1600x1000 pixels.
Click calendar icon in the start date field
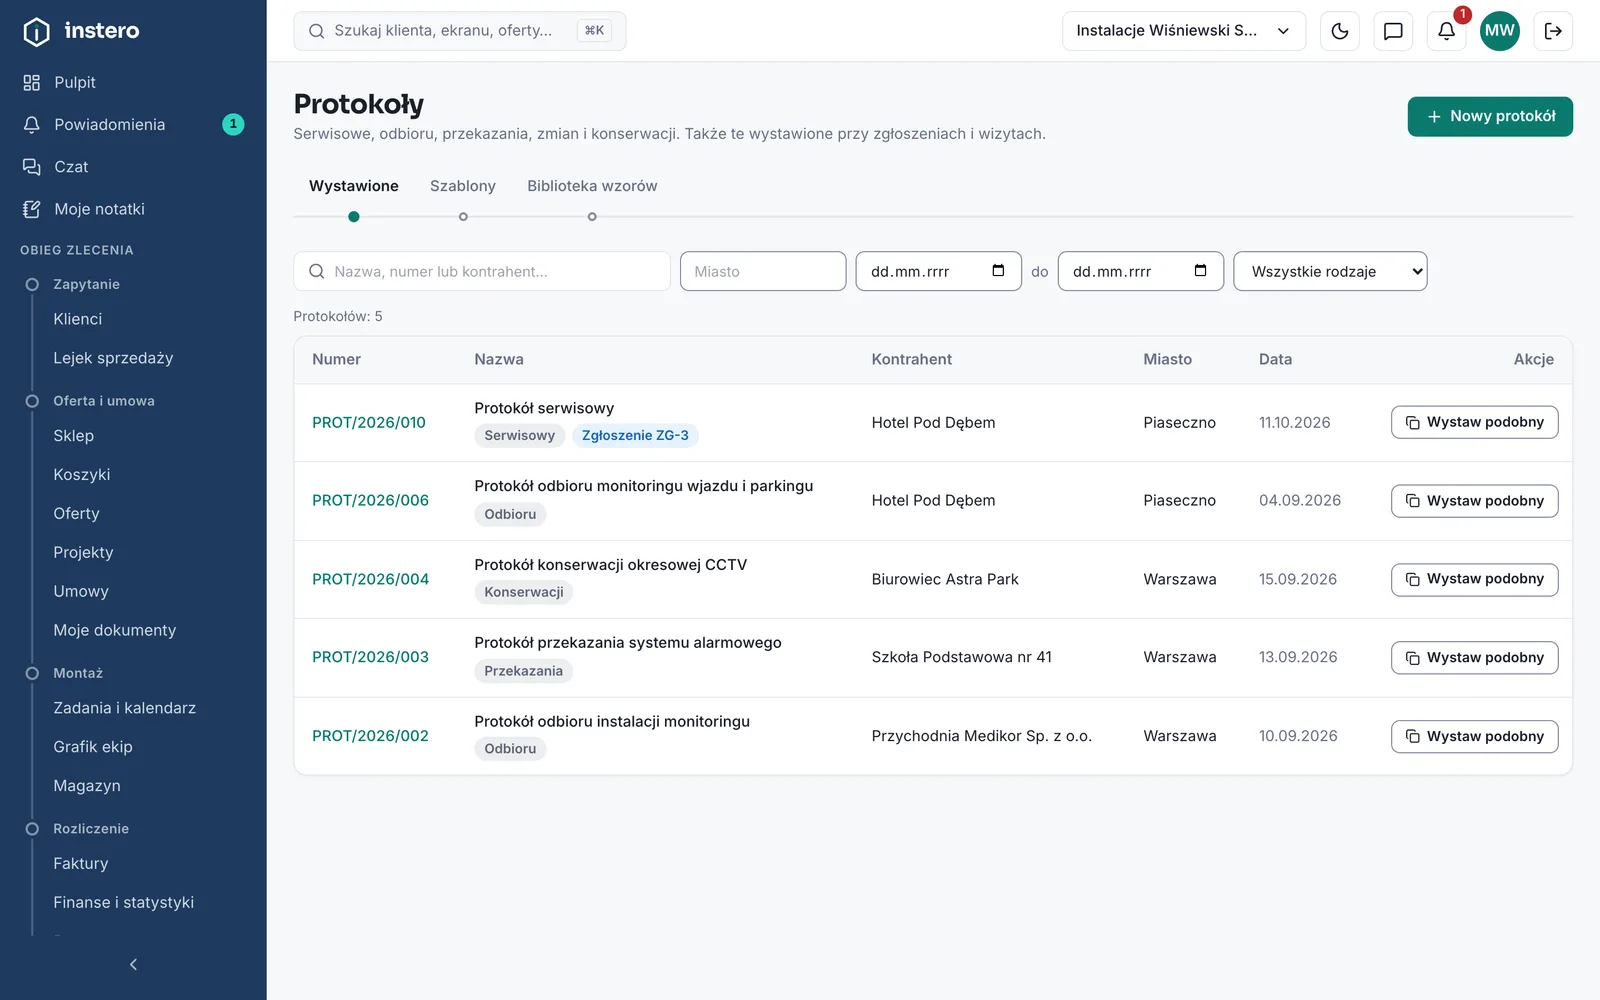click(998, 271)
